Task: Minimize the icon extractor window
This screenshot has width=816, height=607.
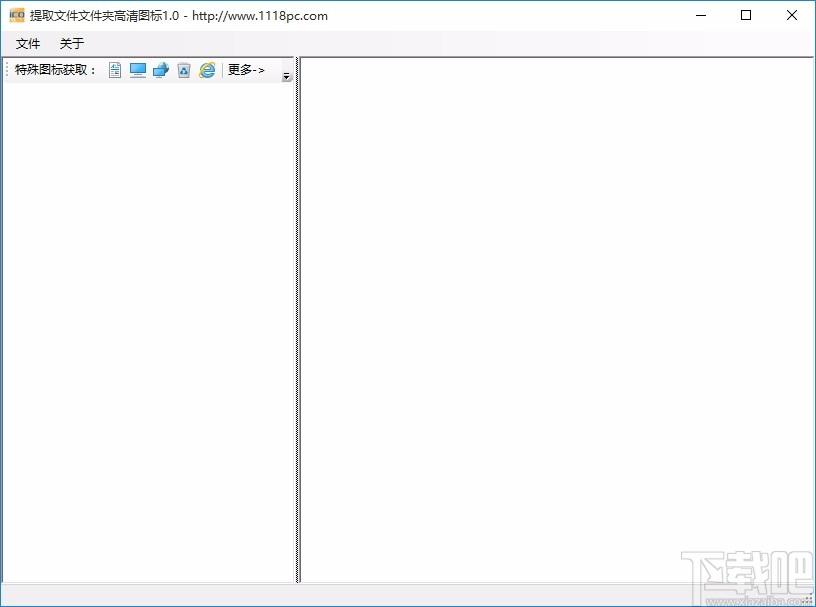Action: pos(701,15)
